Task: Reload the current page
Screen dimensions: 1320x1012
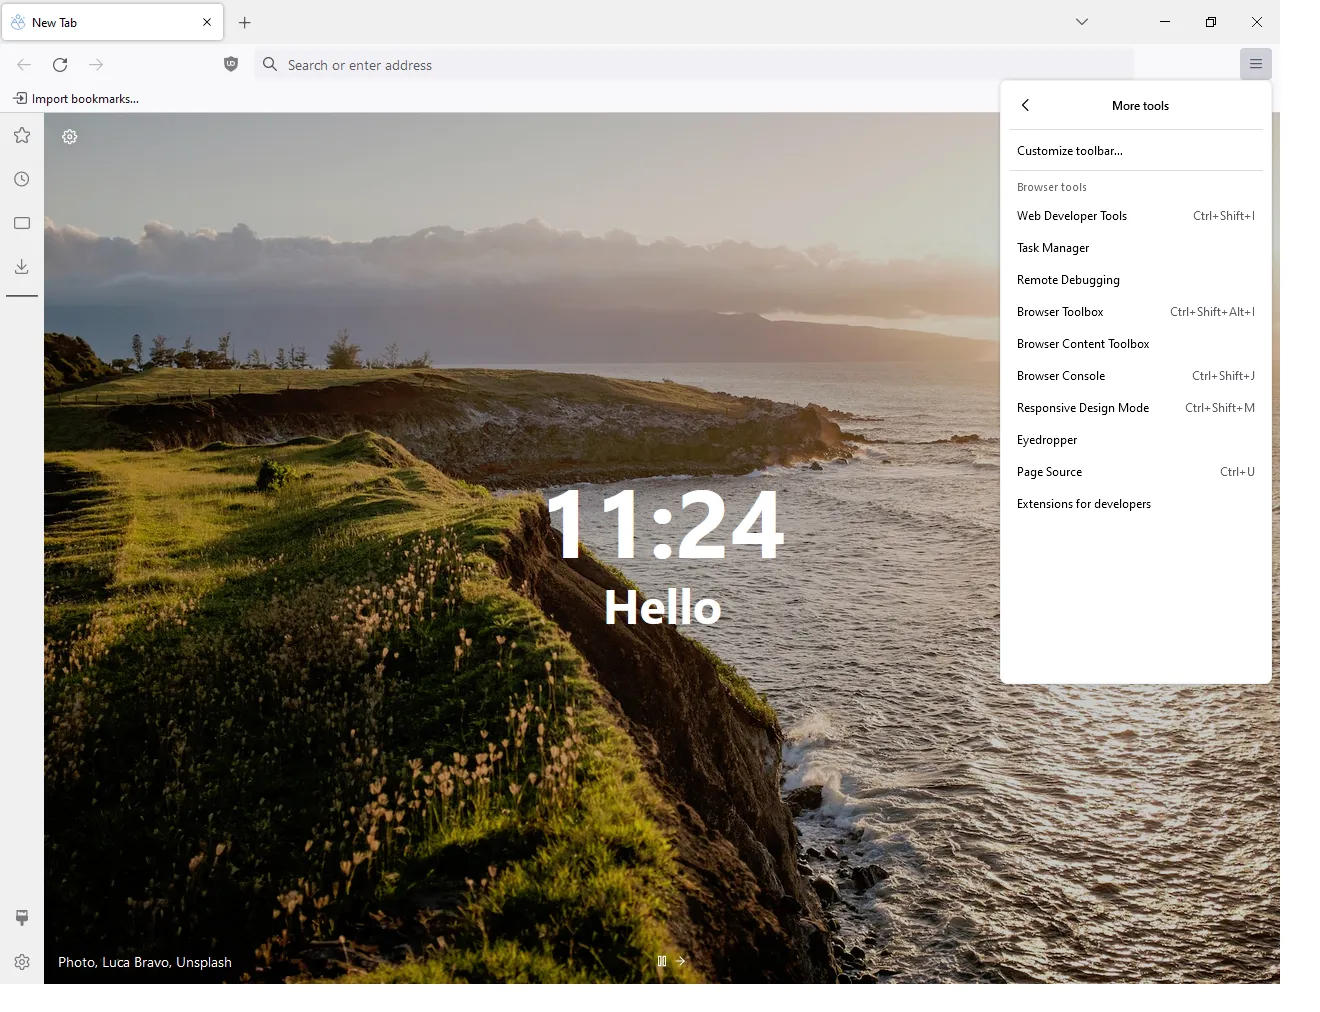Action: tap(59, 64)
